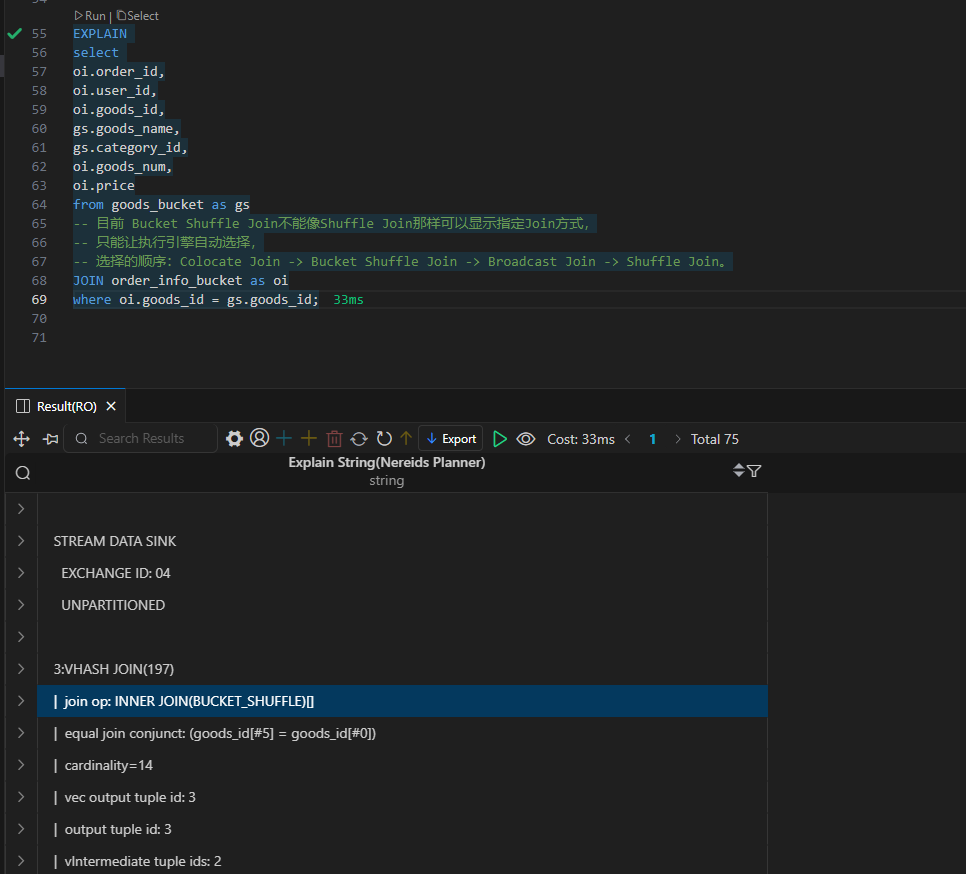
Task: Click the red trash delete icon
Action: pyautogui.click(x=334, y=439)
